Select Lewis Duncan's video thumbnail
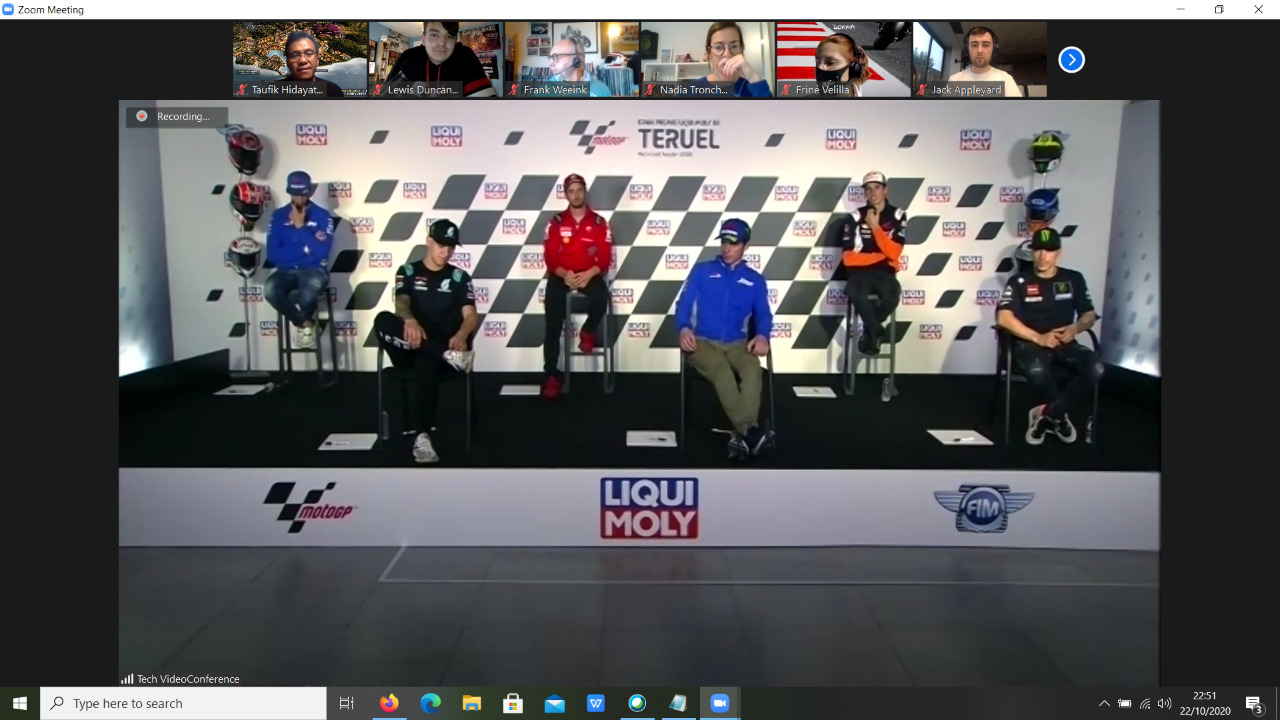Viewport: 1280px width, 720px height. 436,59
